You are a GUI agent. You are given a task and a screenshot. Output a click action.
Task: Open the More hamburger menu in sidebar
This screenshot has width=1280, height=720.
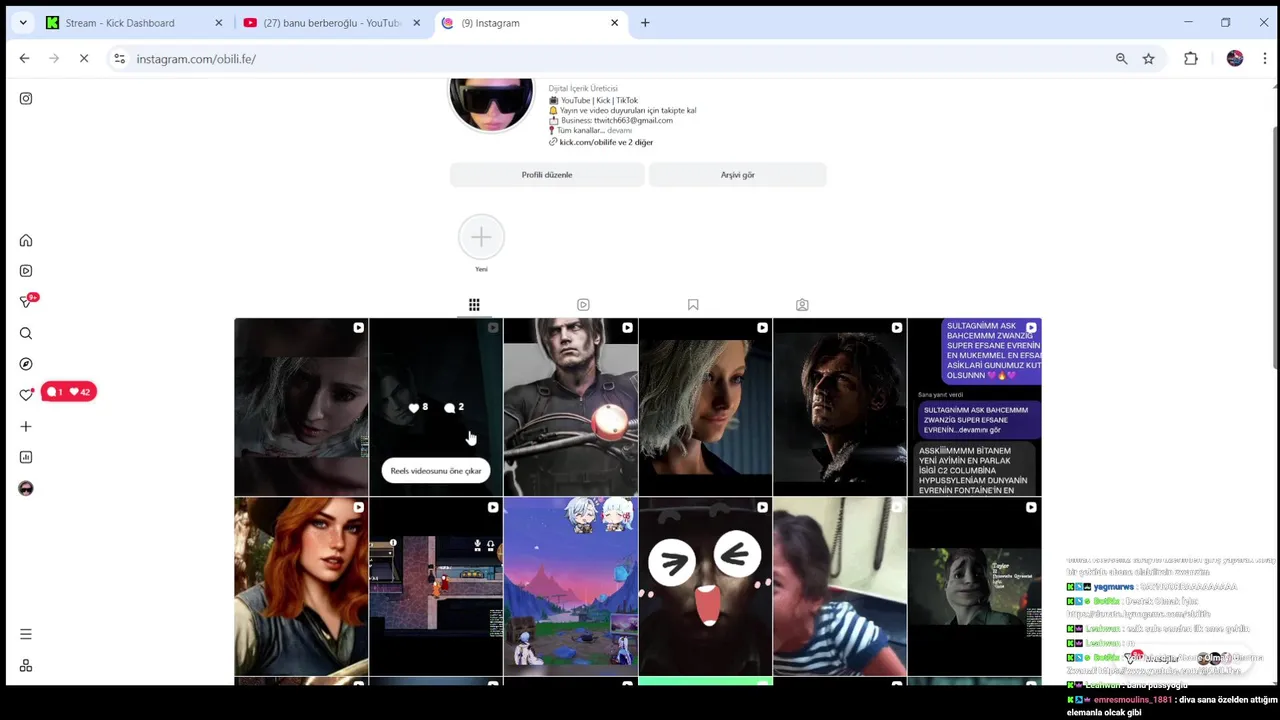pos(26,634)
